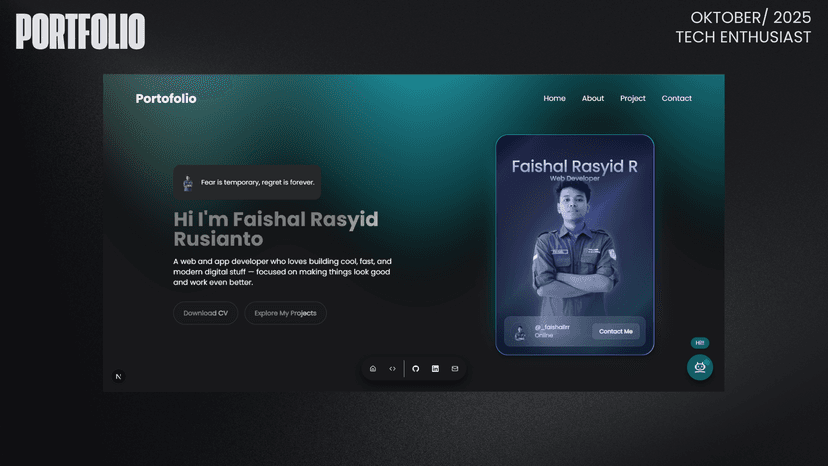Click the 'Faishal Rasyid R' card title

point(575,166)
